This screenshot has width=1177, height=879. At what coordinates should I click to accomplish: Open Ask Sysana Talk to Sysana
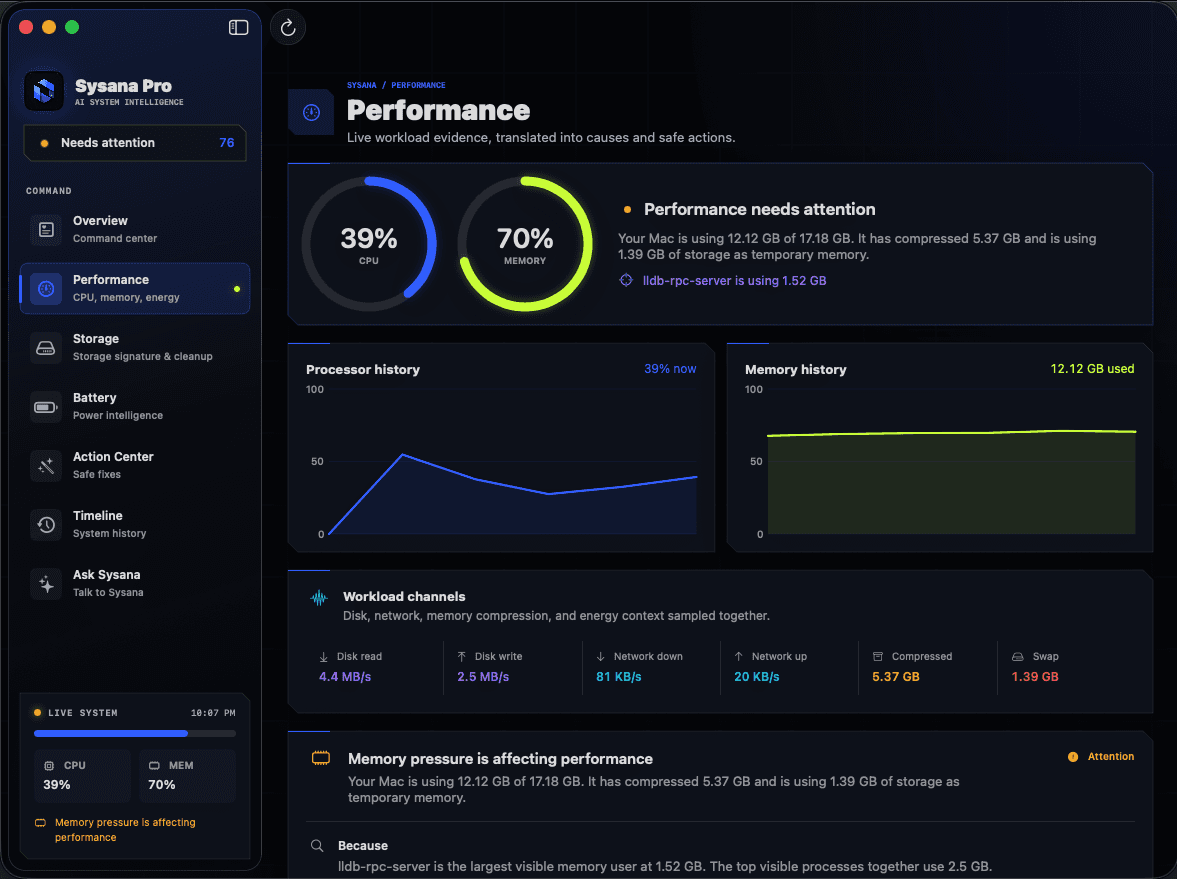(x=135, y=584)
